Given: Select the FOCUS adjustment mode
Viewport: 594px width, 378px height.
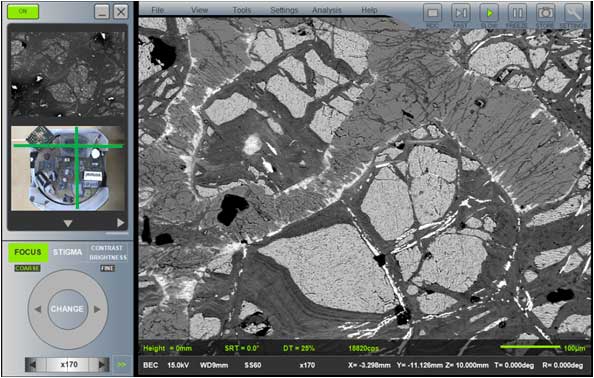Looking at the screenshot, I should [28, 252].
